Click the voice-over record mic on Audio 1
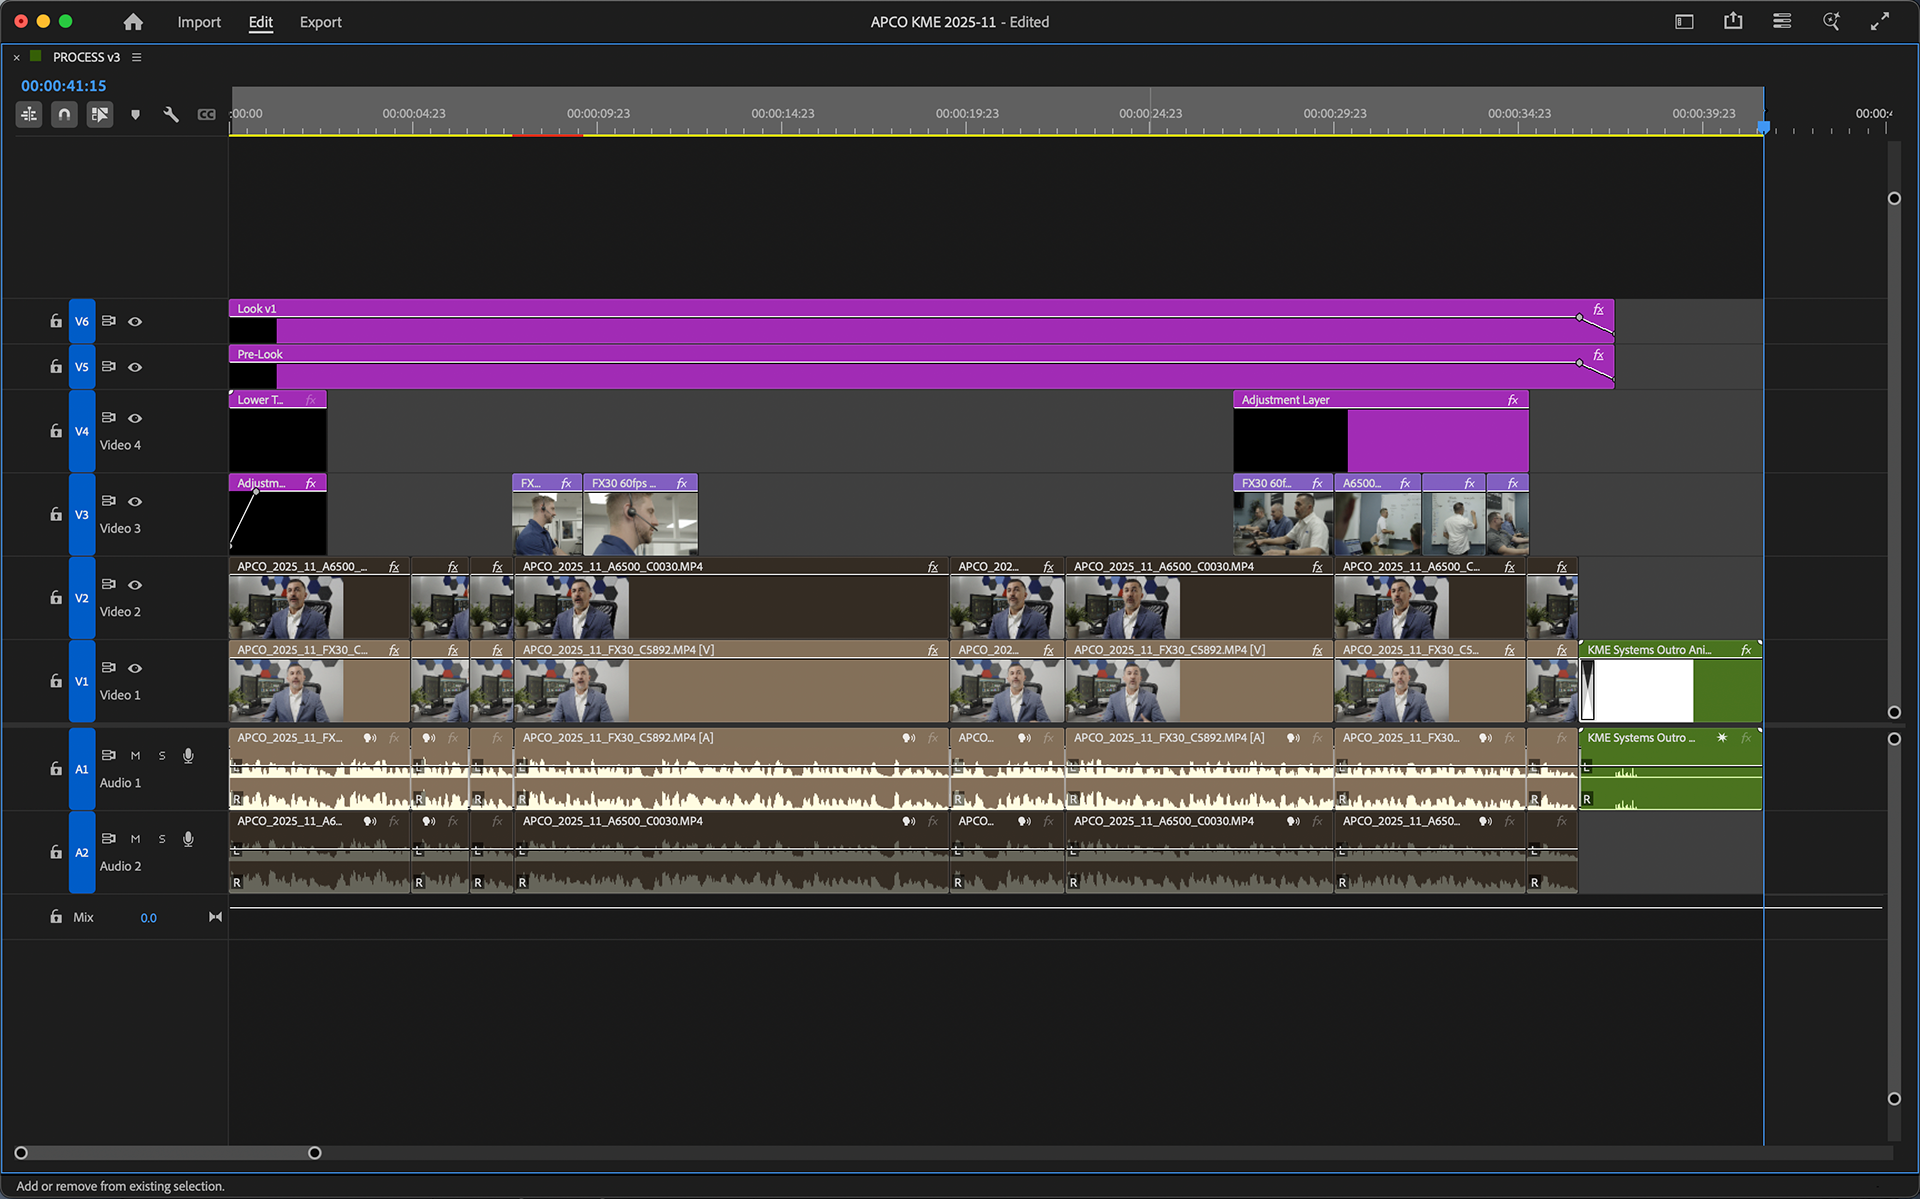Viewport: 1920px width, 1199px height. tap(188, 756)
